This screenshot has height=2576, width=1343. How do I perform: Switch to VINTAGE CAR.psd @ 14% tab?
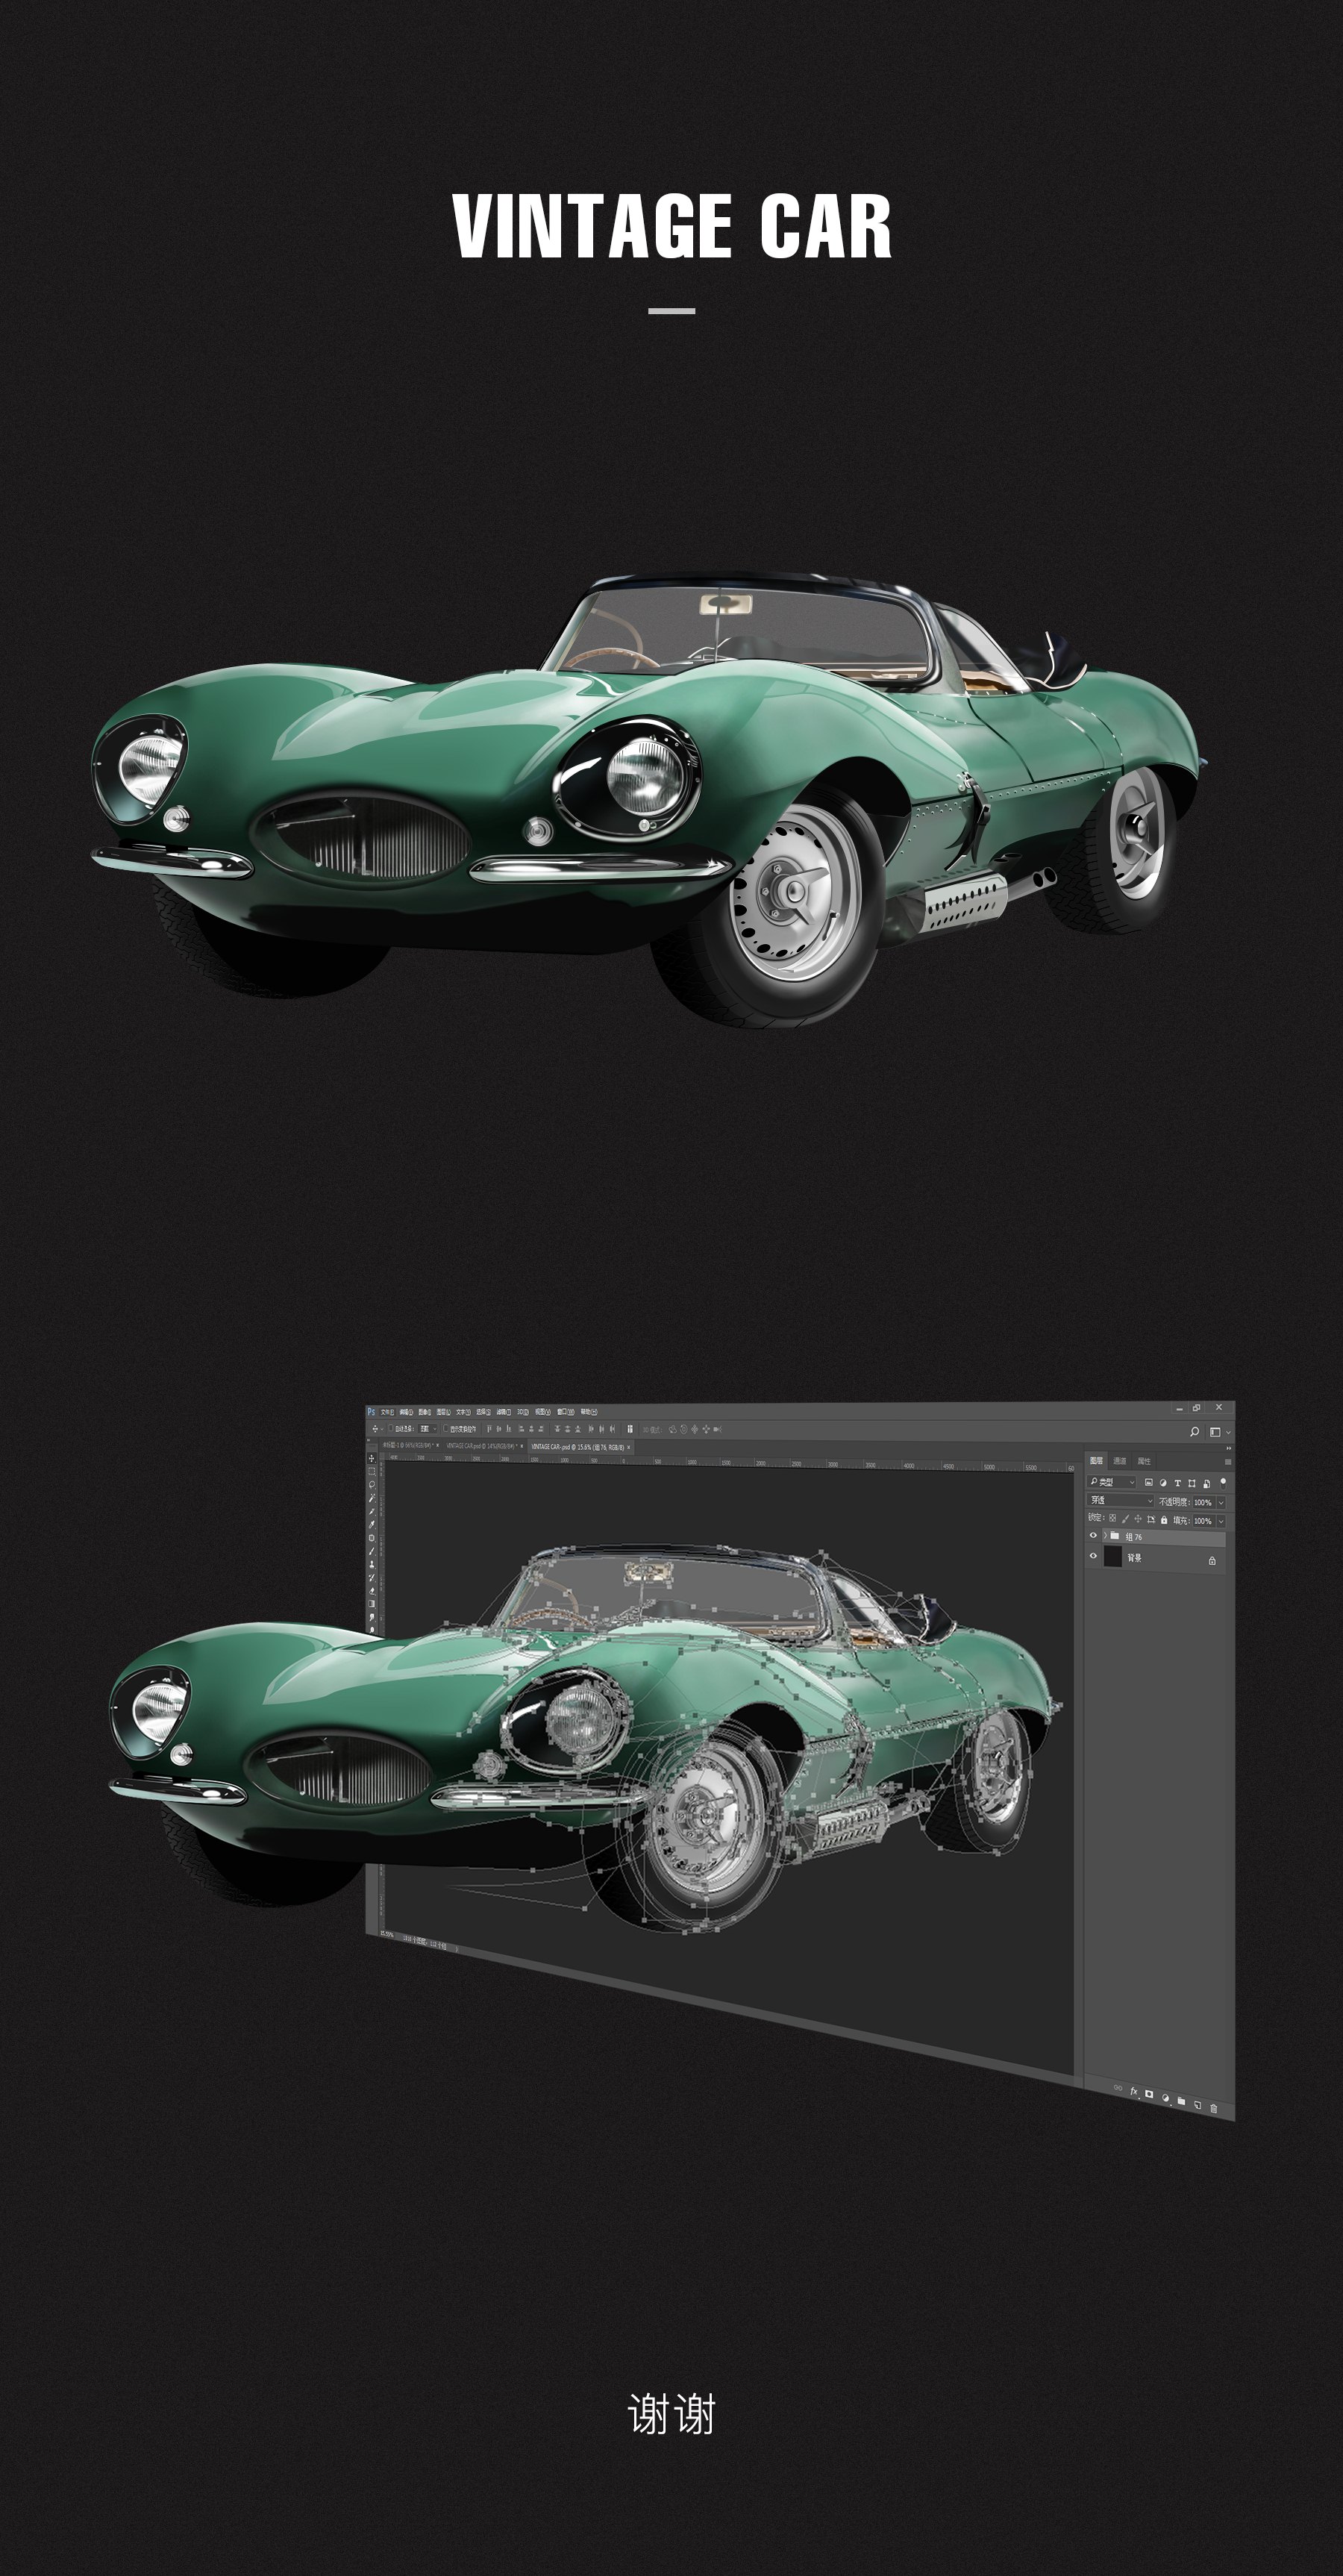coord(482,1446)
